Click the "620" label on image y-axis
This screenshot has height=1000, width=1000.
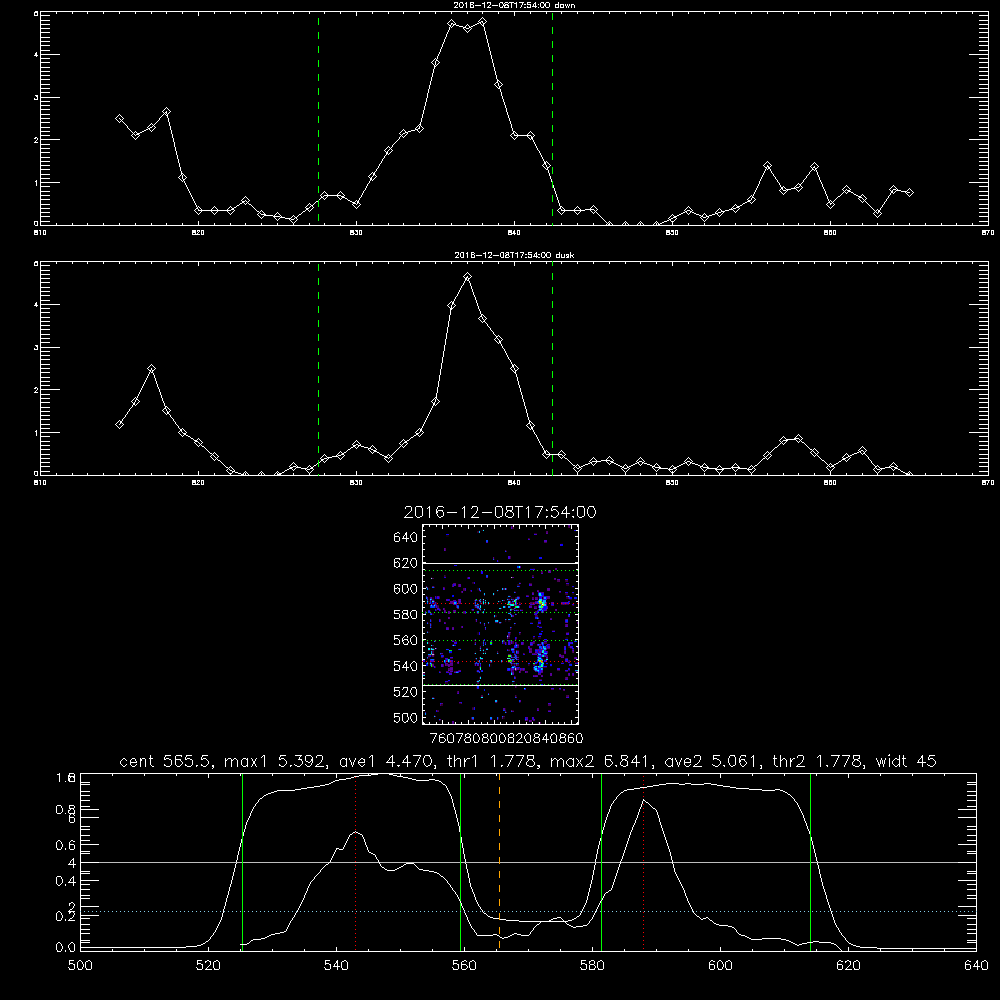pyautogui.click(x=406, y=563)
